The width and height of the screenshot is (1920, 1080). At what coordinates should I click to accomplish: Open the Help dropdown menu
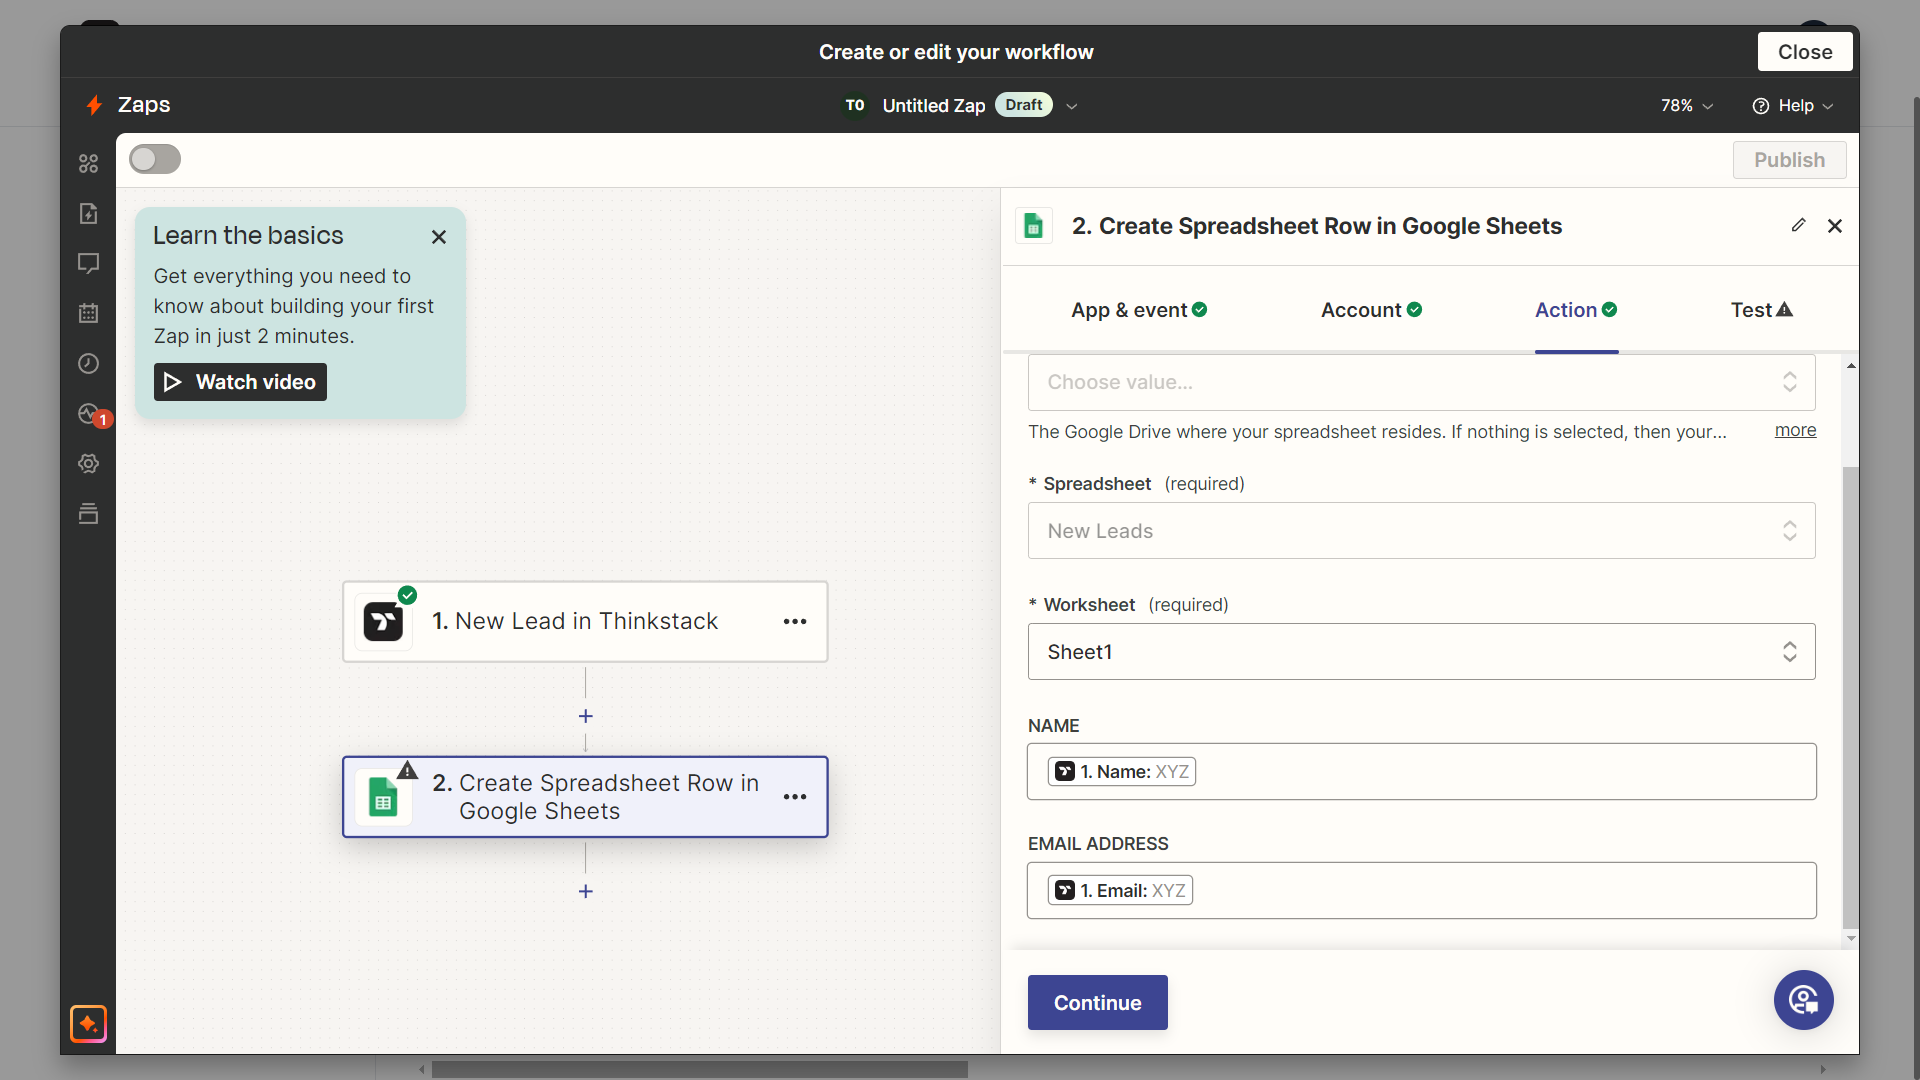1793,106
